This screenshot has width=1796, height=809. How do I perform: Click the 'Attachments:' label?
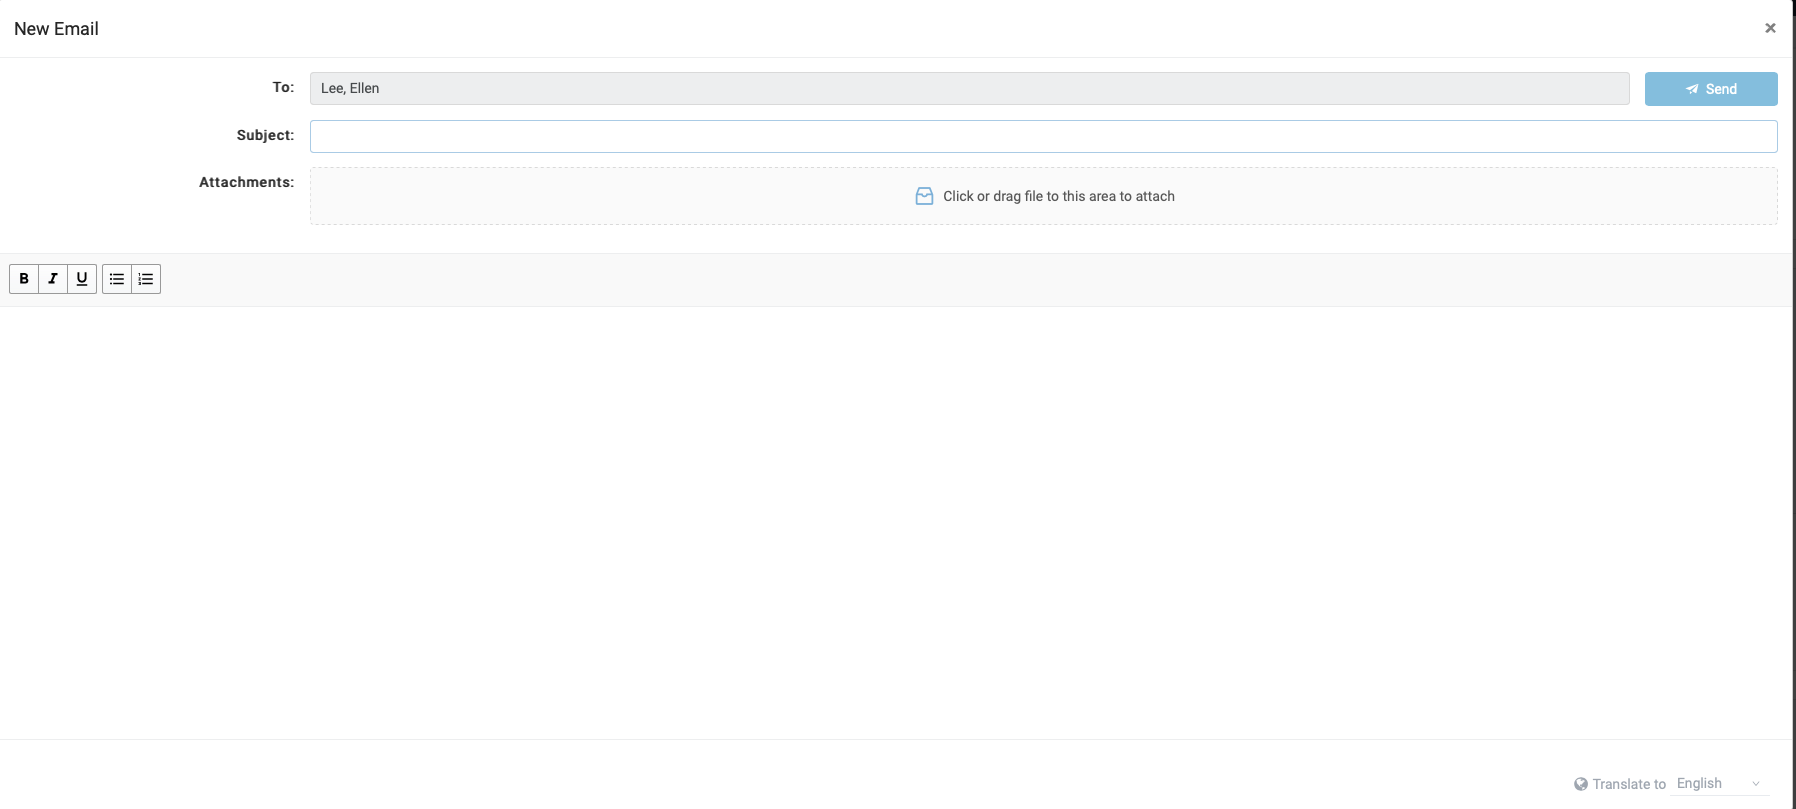[246, 182]
